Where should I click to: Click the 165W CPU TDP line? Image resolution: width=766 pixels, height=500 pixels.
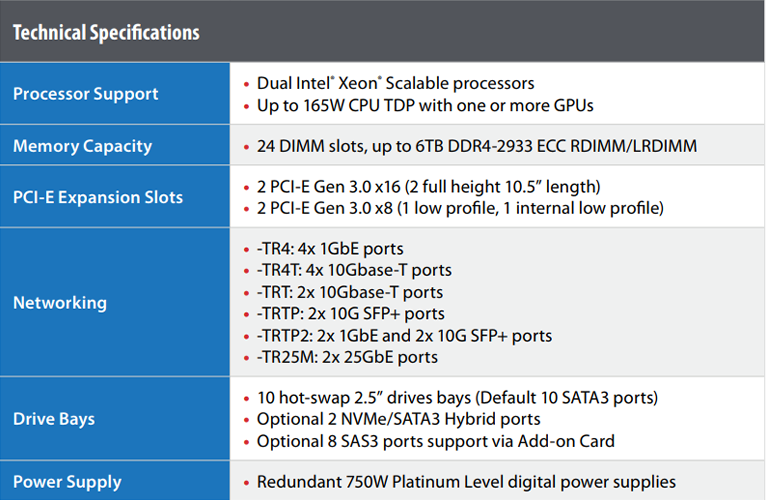coord(425,106)
